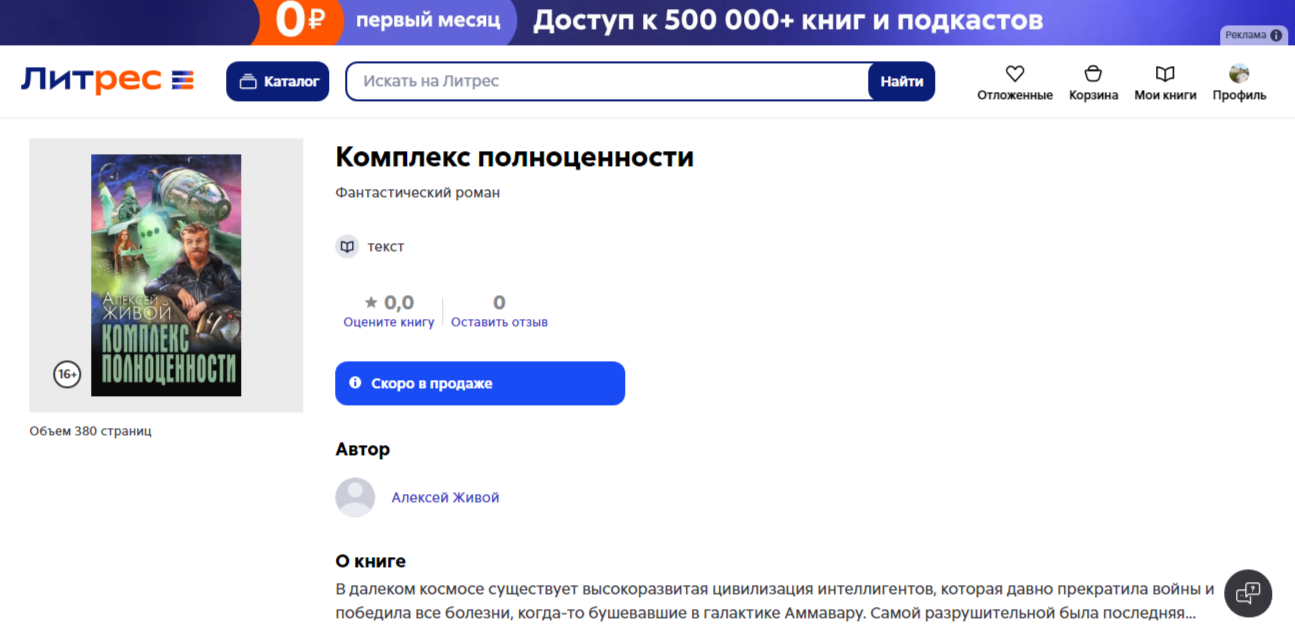Open the author Алексей Живой link
Screen dimensions: 1295x632
click(x=445, y=498)
